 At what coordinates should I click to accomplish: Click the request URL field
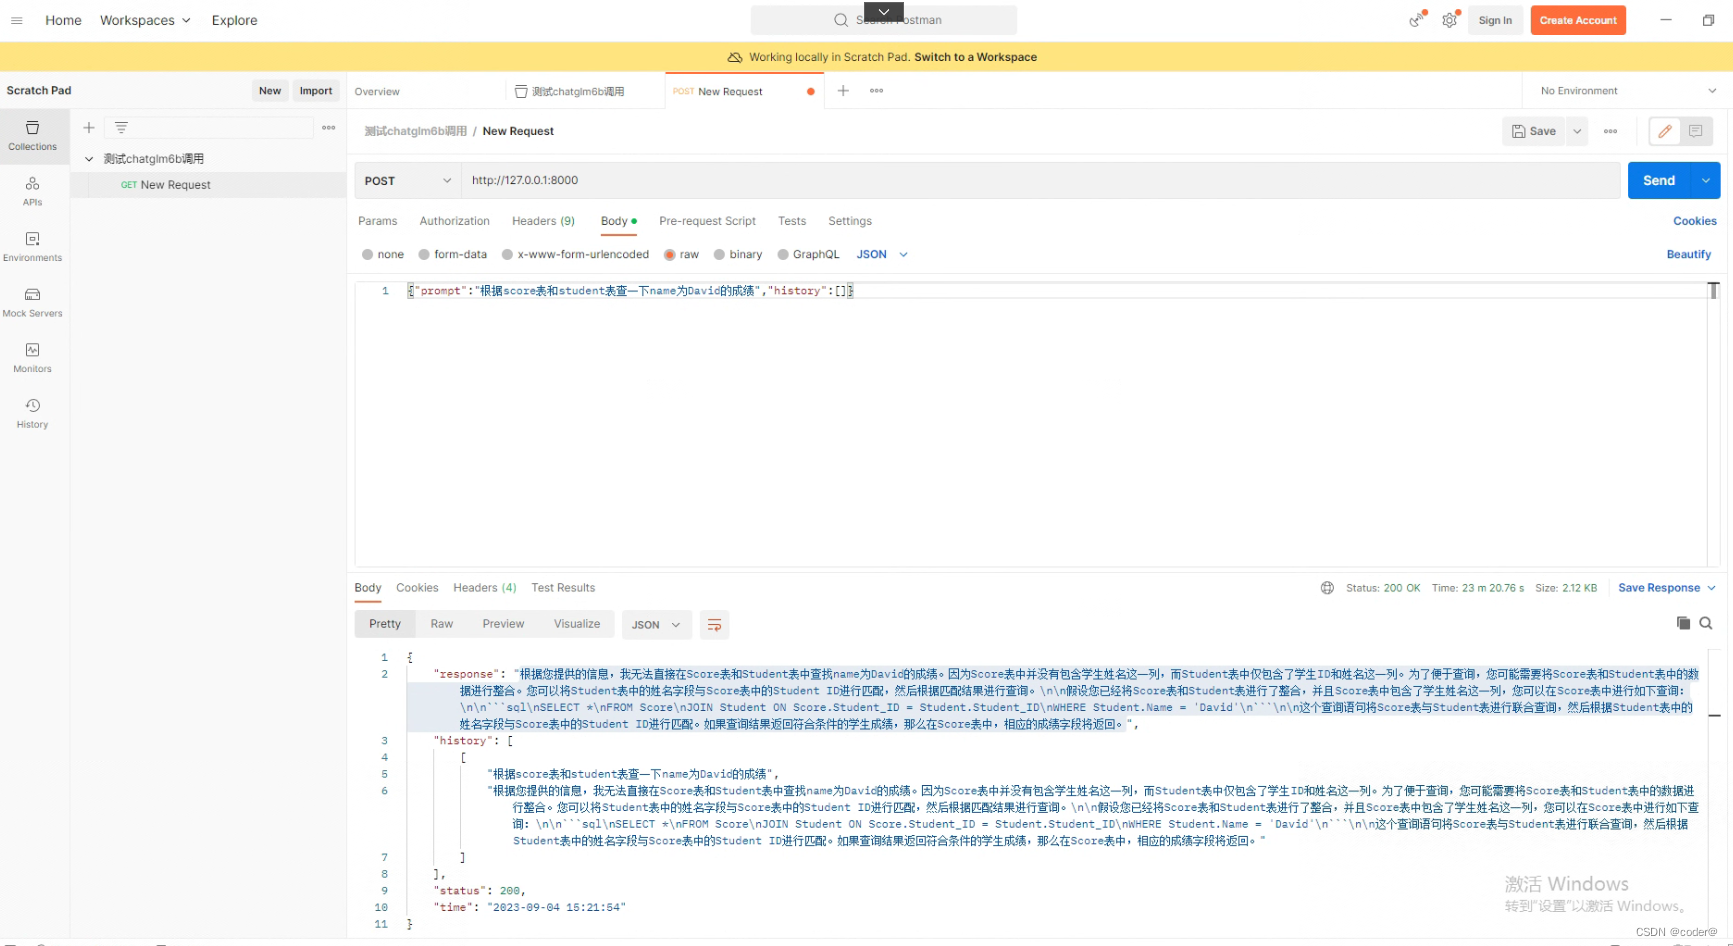1040,181
